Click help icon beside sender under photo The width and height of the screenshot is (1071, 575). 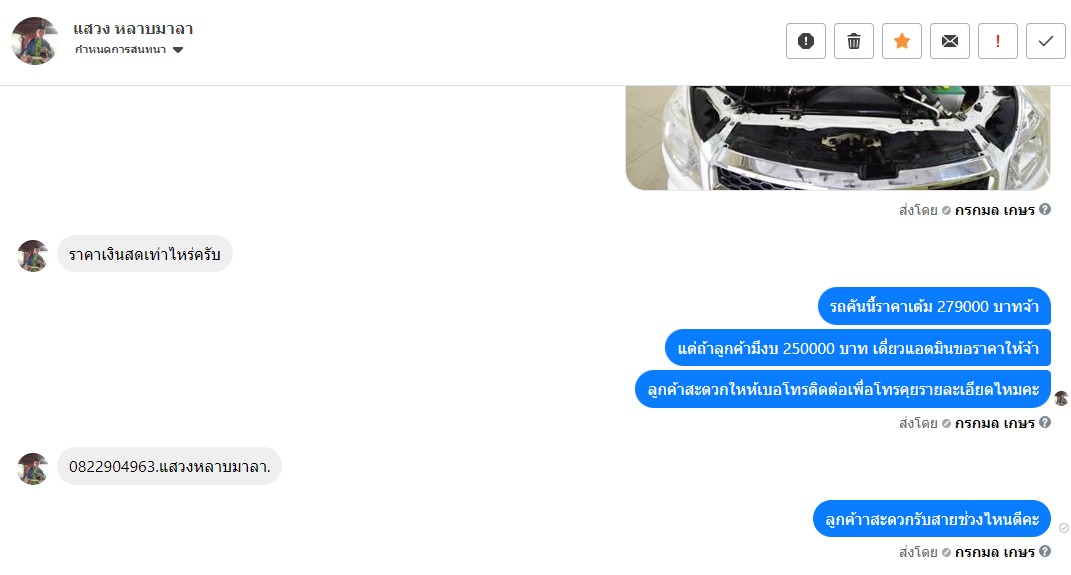pos(1045,210)
